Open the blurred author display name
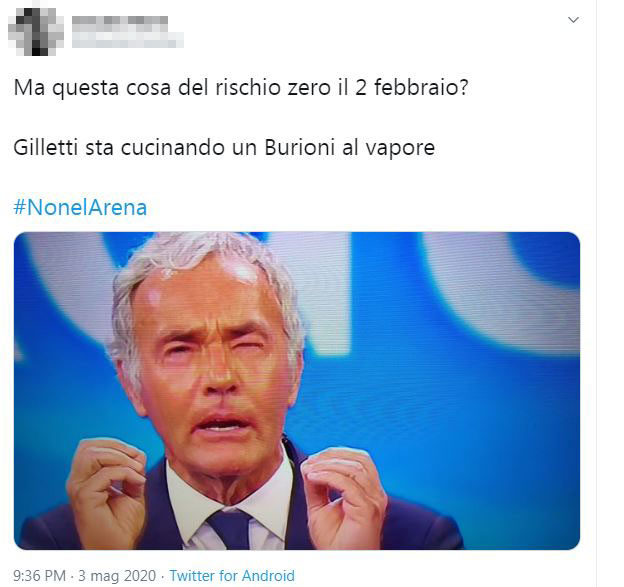624x587 pixels. (x=120, y=21)
